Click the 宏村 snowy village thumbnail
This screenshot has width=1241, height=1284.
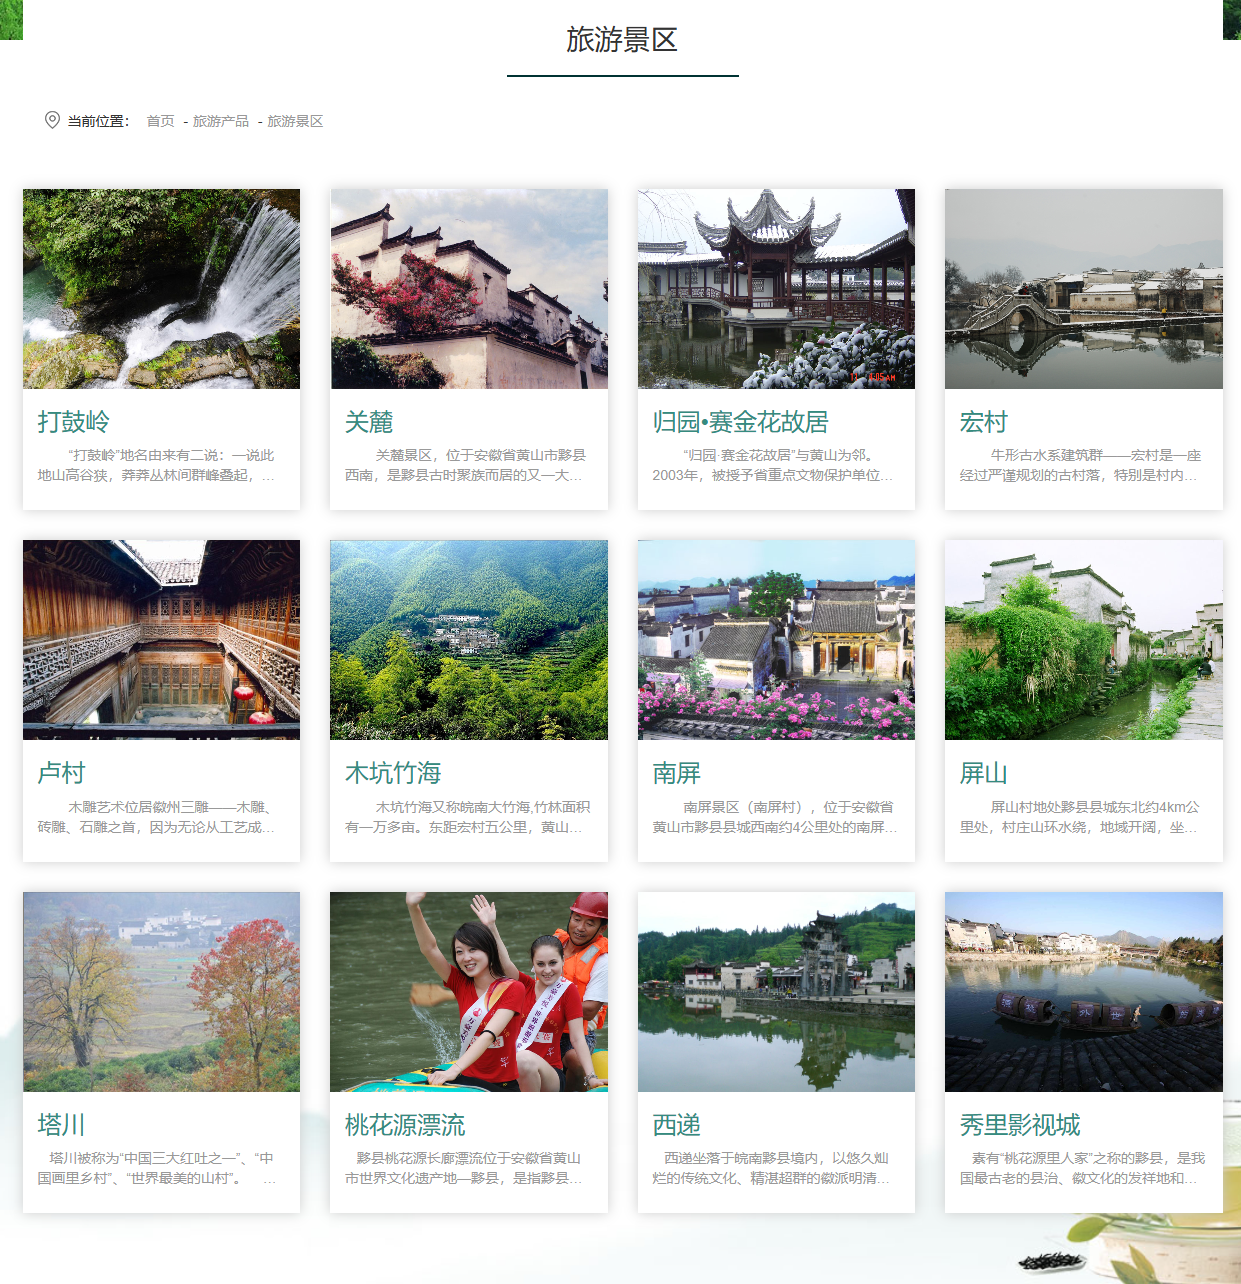click(x=1084, y=288)
